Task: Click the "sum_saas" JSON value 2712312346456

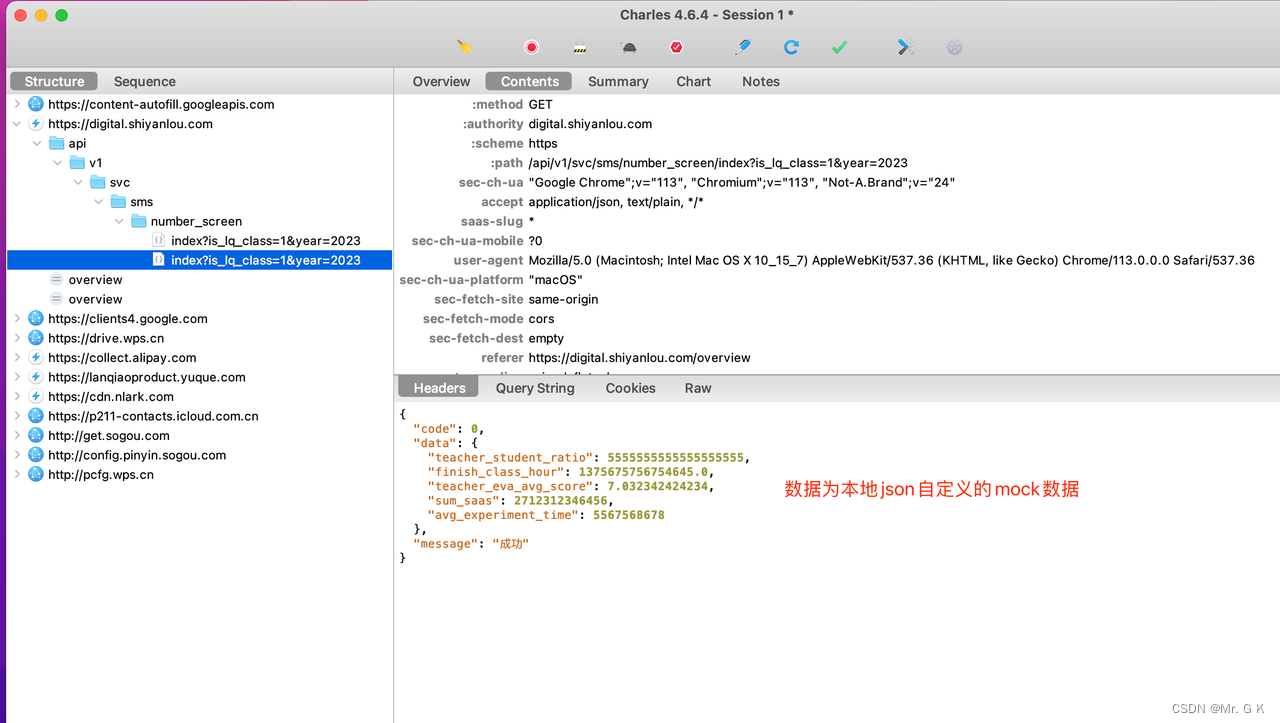Action: pyautogui.click(x=560, y=501)
